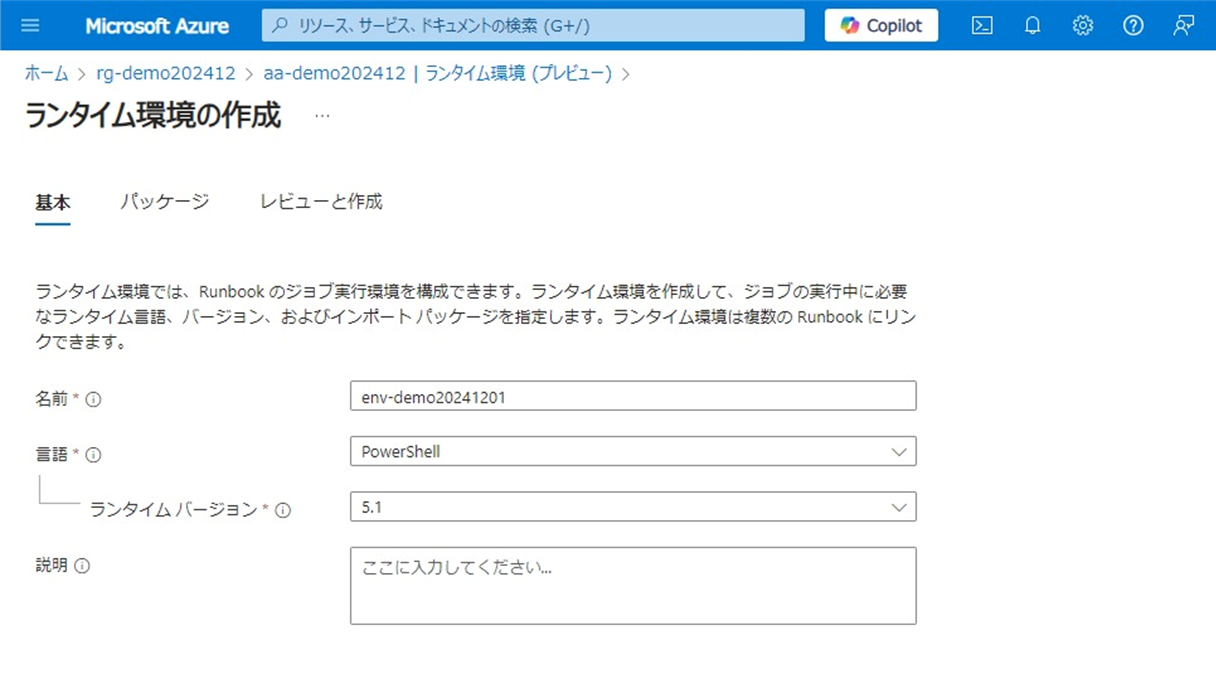The image size is (1216, 686).
Task: Click the 説明 field label
Action: coord(51,566)
